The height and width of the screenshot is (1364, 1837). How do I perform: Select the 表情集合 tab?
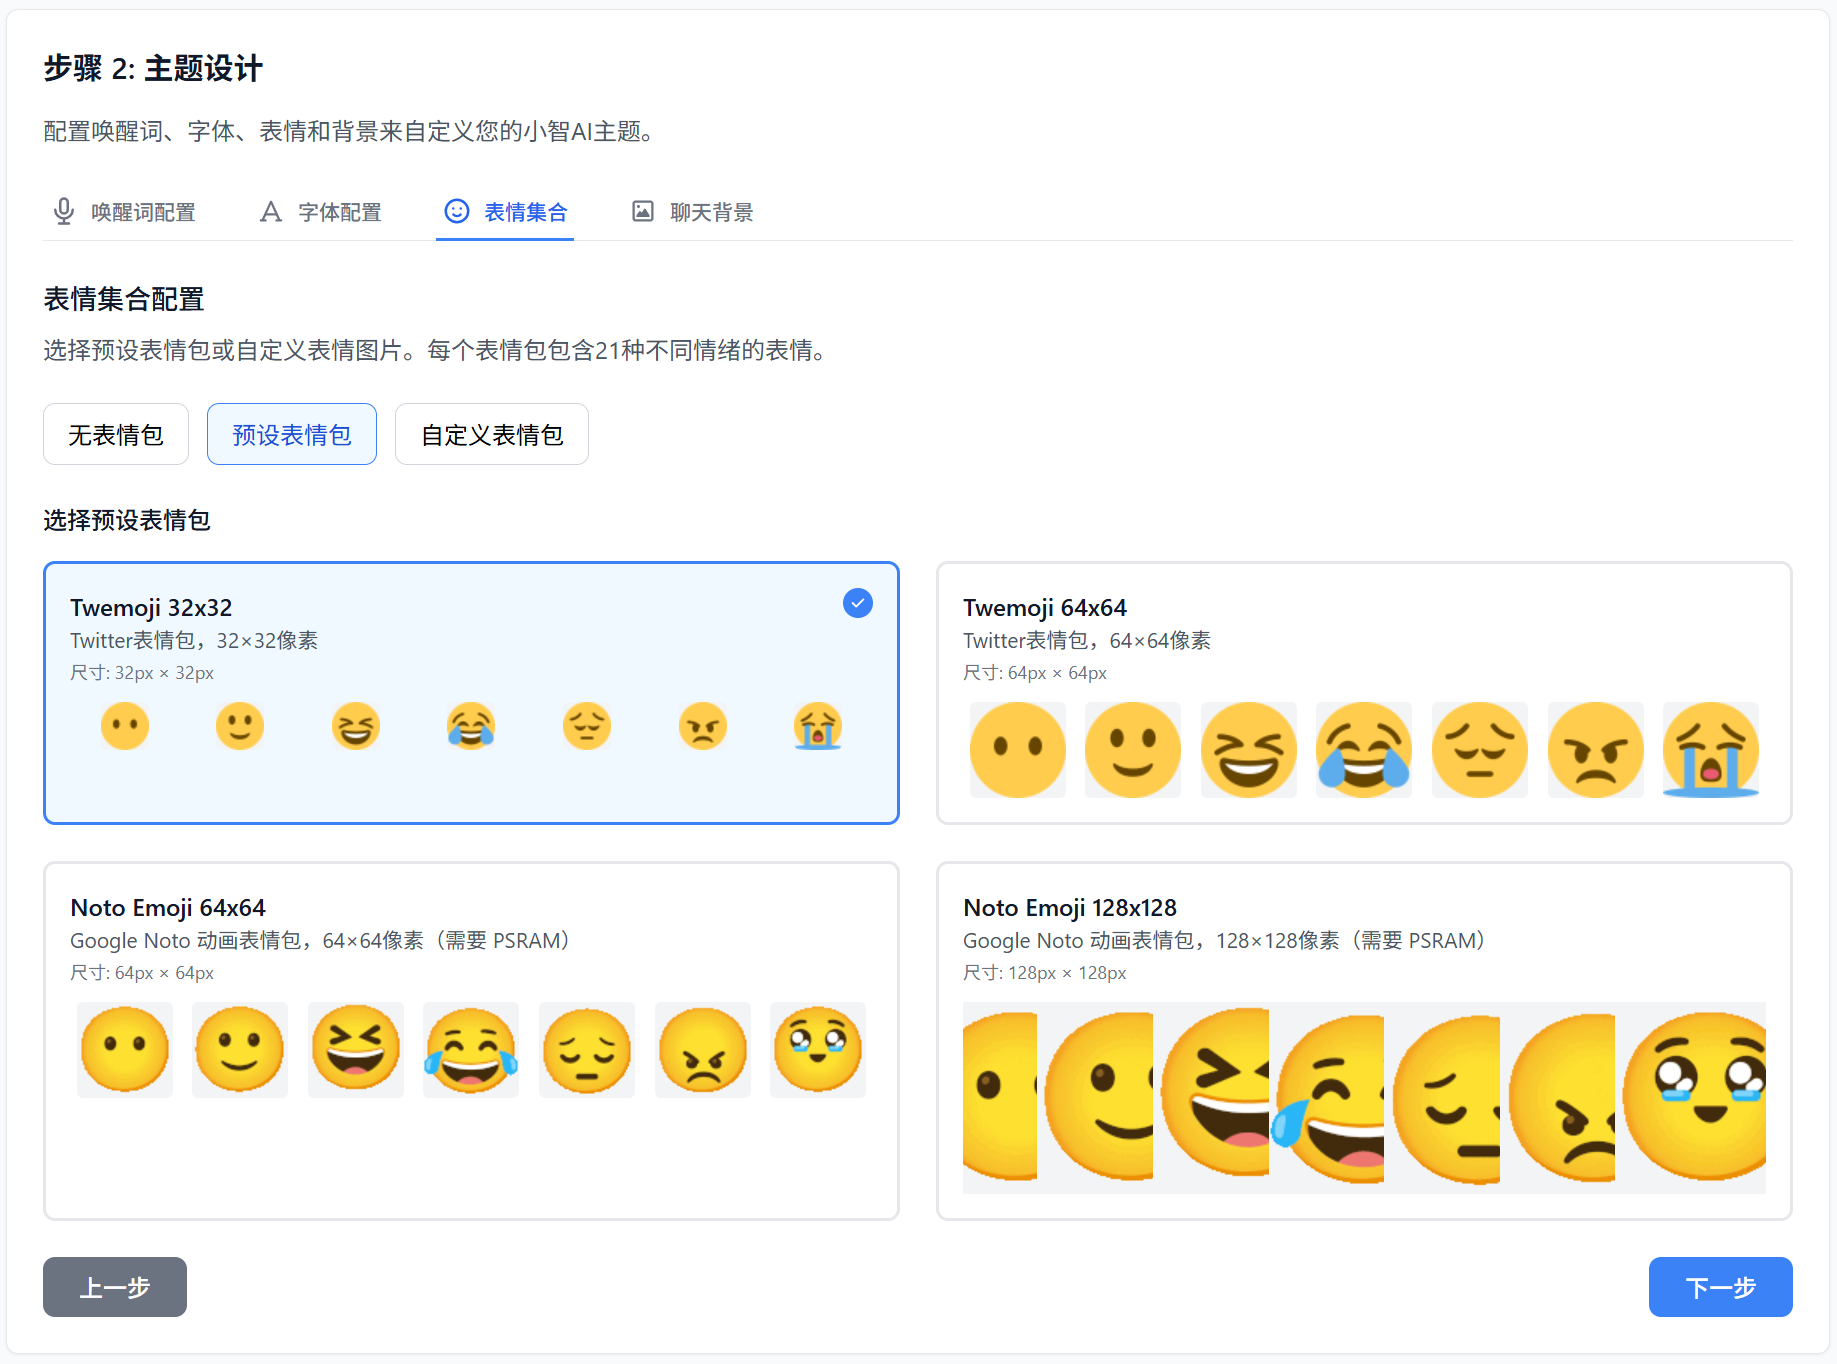[505, 212]
